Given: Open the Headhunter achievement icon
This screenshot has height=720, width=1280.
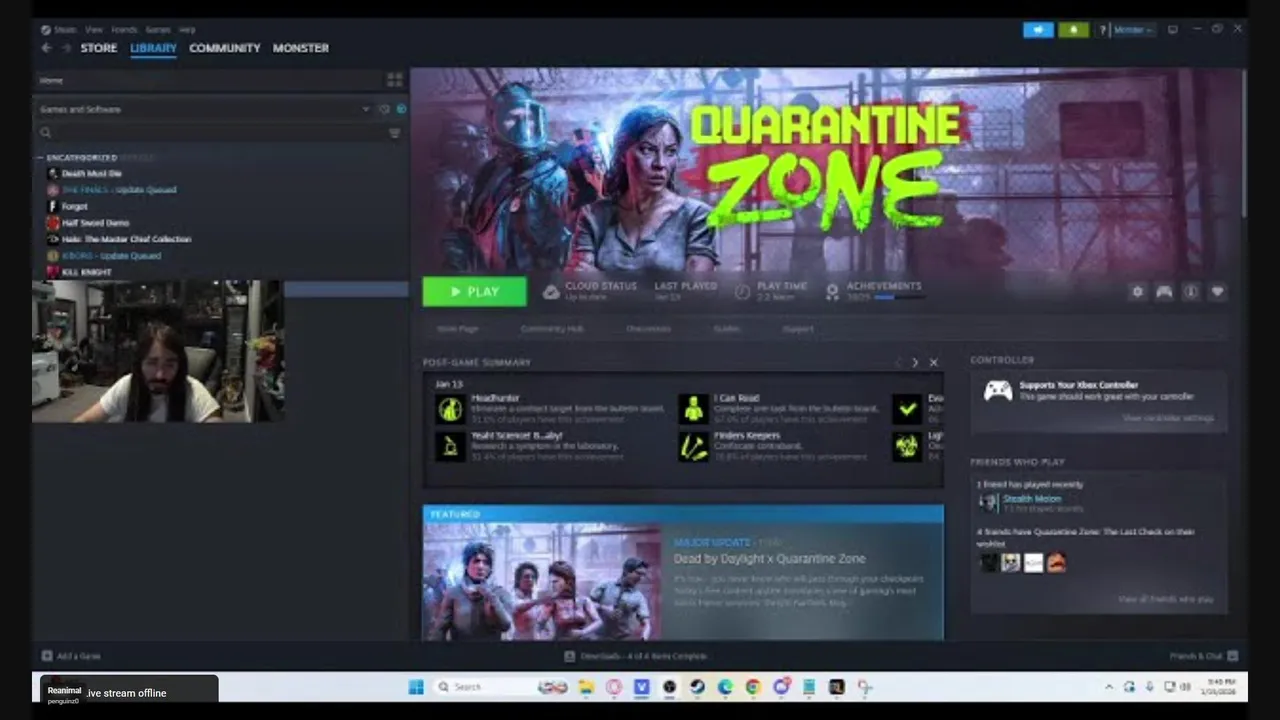Looking at the screenshot, I should [x=450, y=408].
